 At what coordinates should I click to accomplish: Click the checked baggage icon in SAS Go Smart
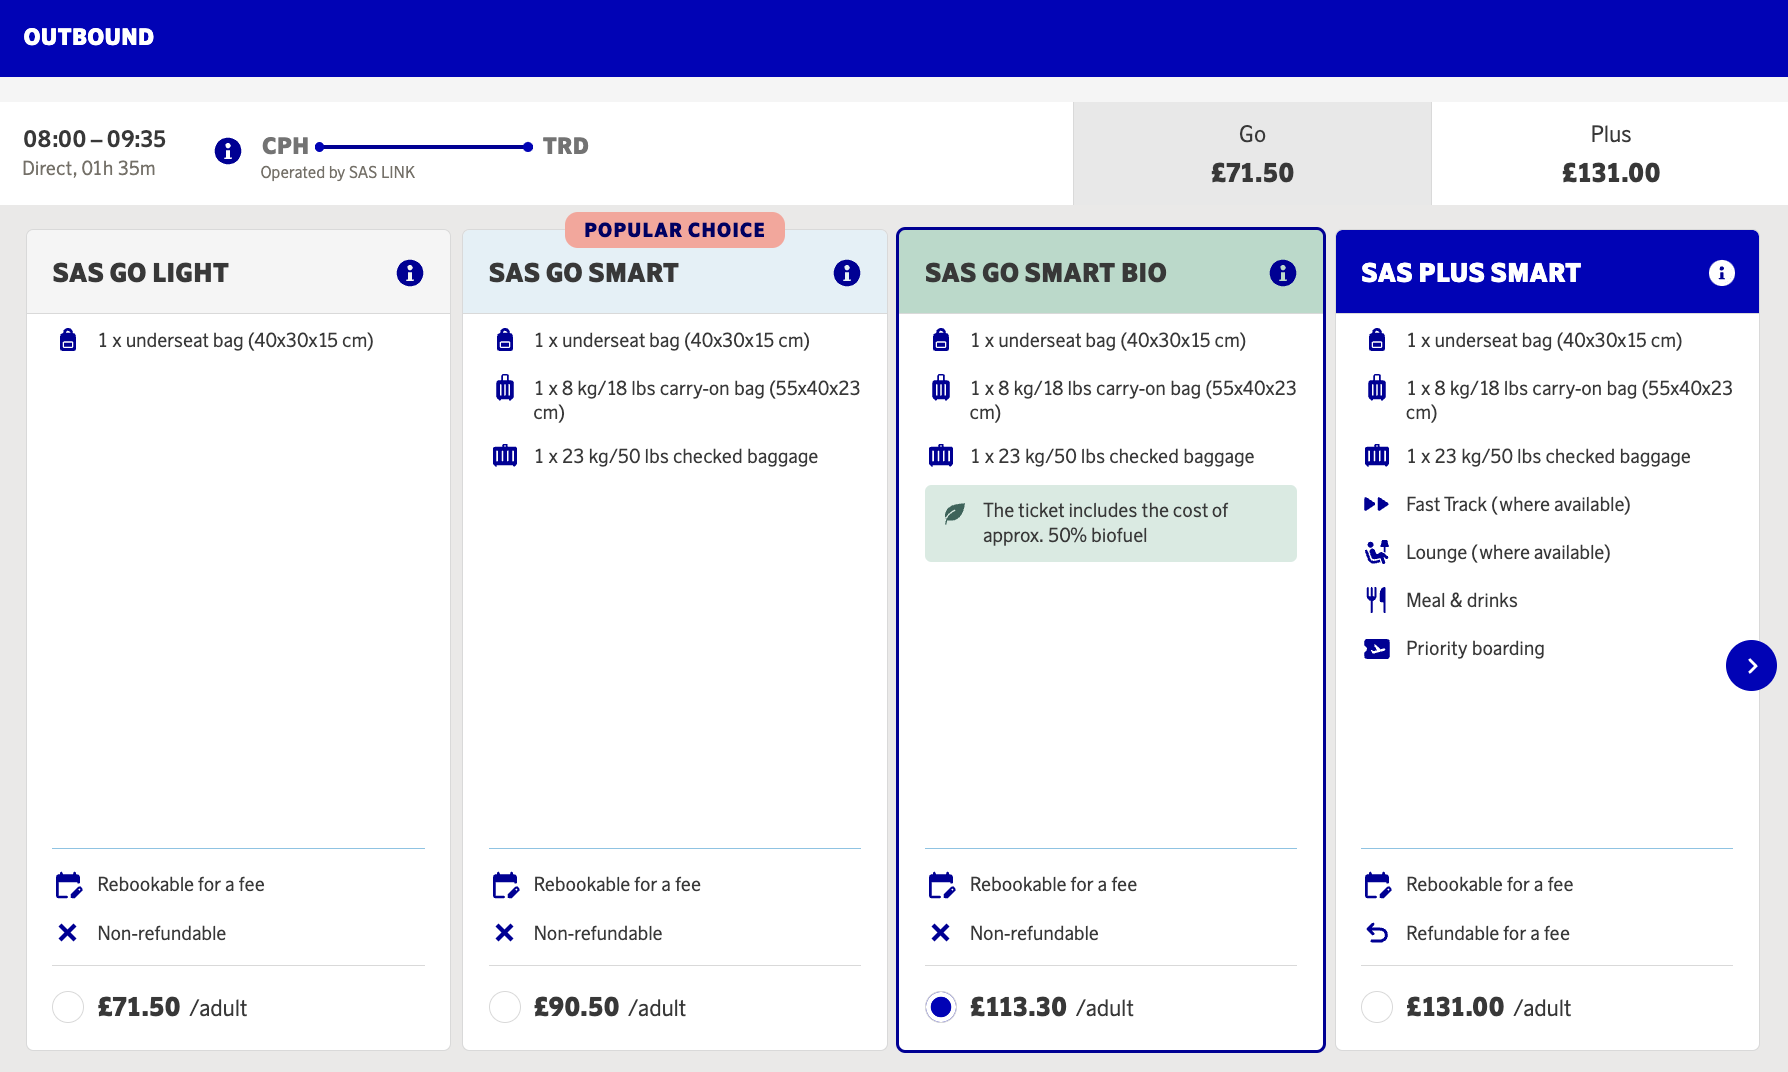505,456
